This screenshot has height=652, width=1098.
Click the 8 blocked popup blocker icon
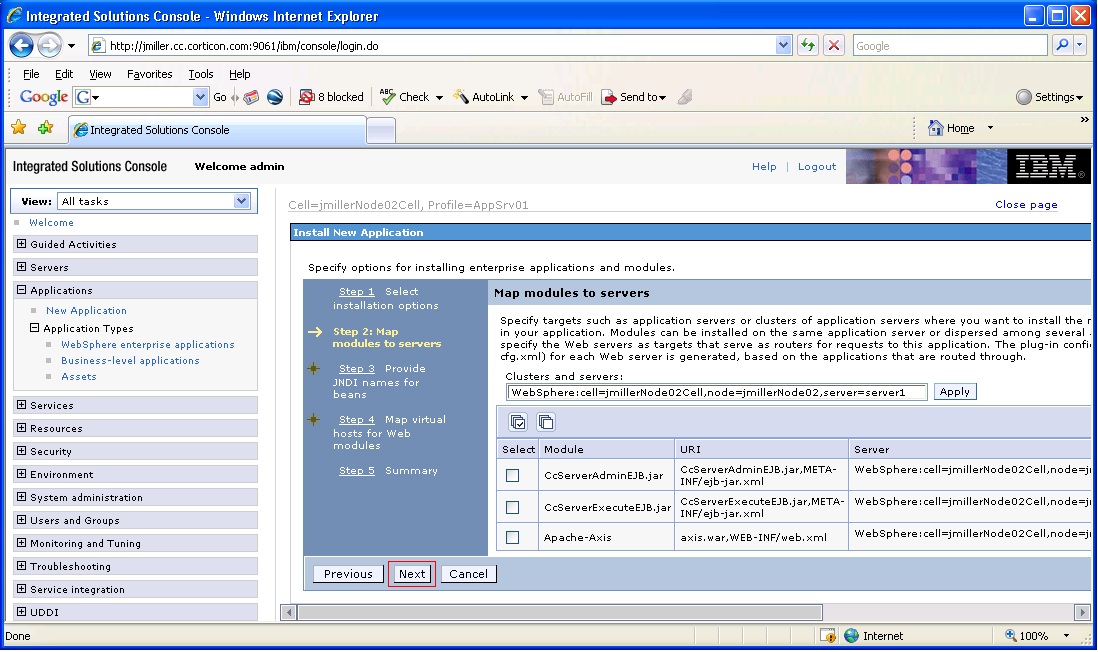coord(306,97)
